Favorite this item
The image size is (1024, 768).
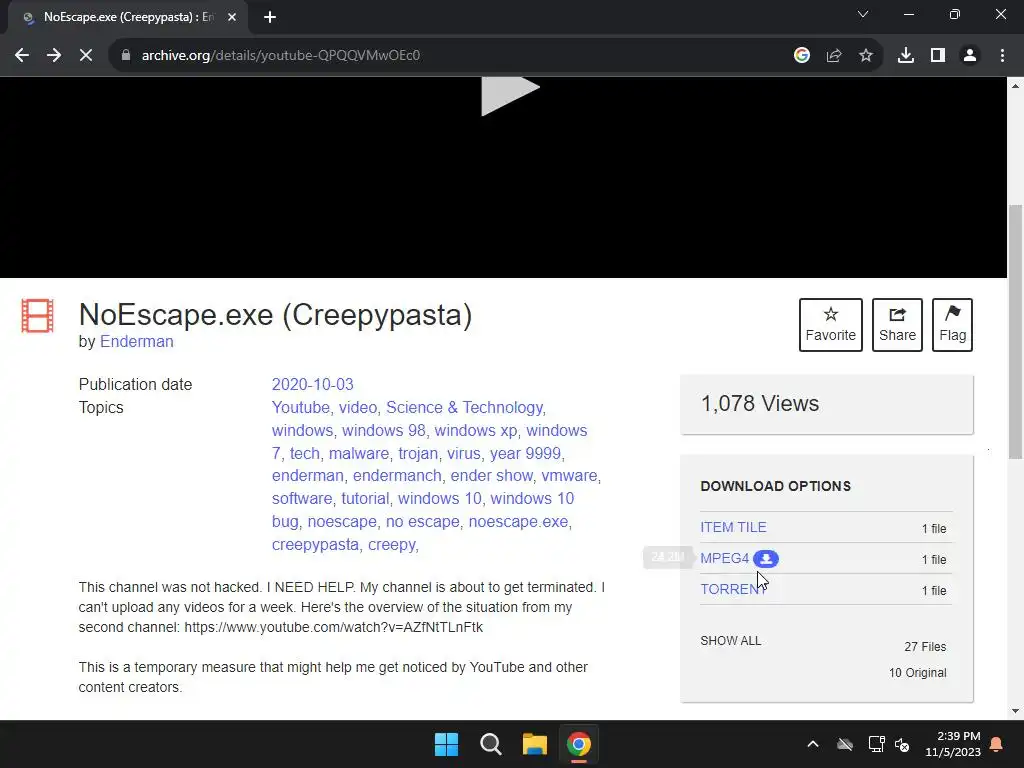point(831,325)
